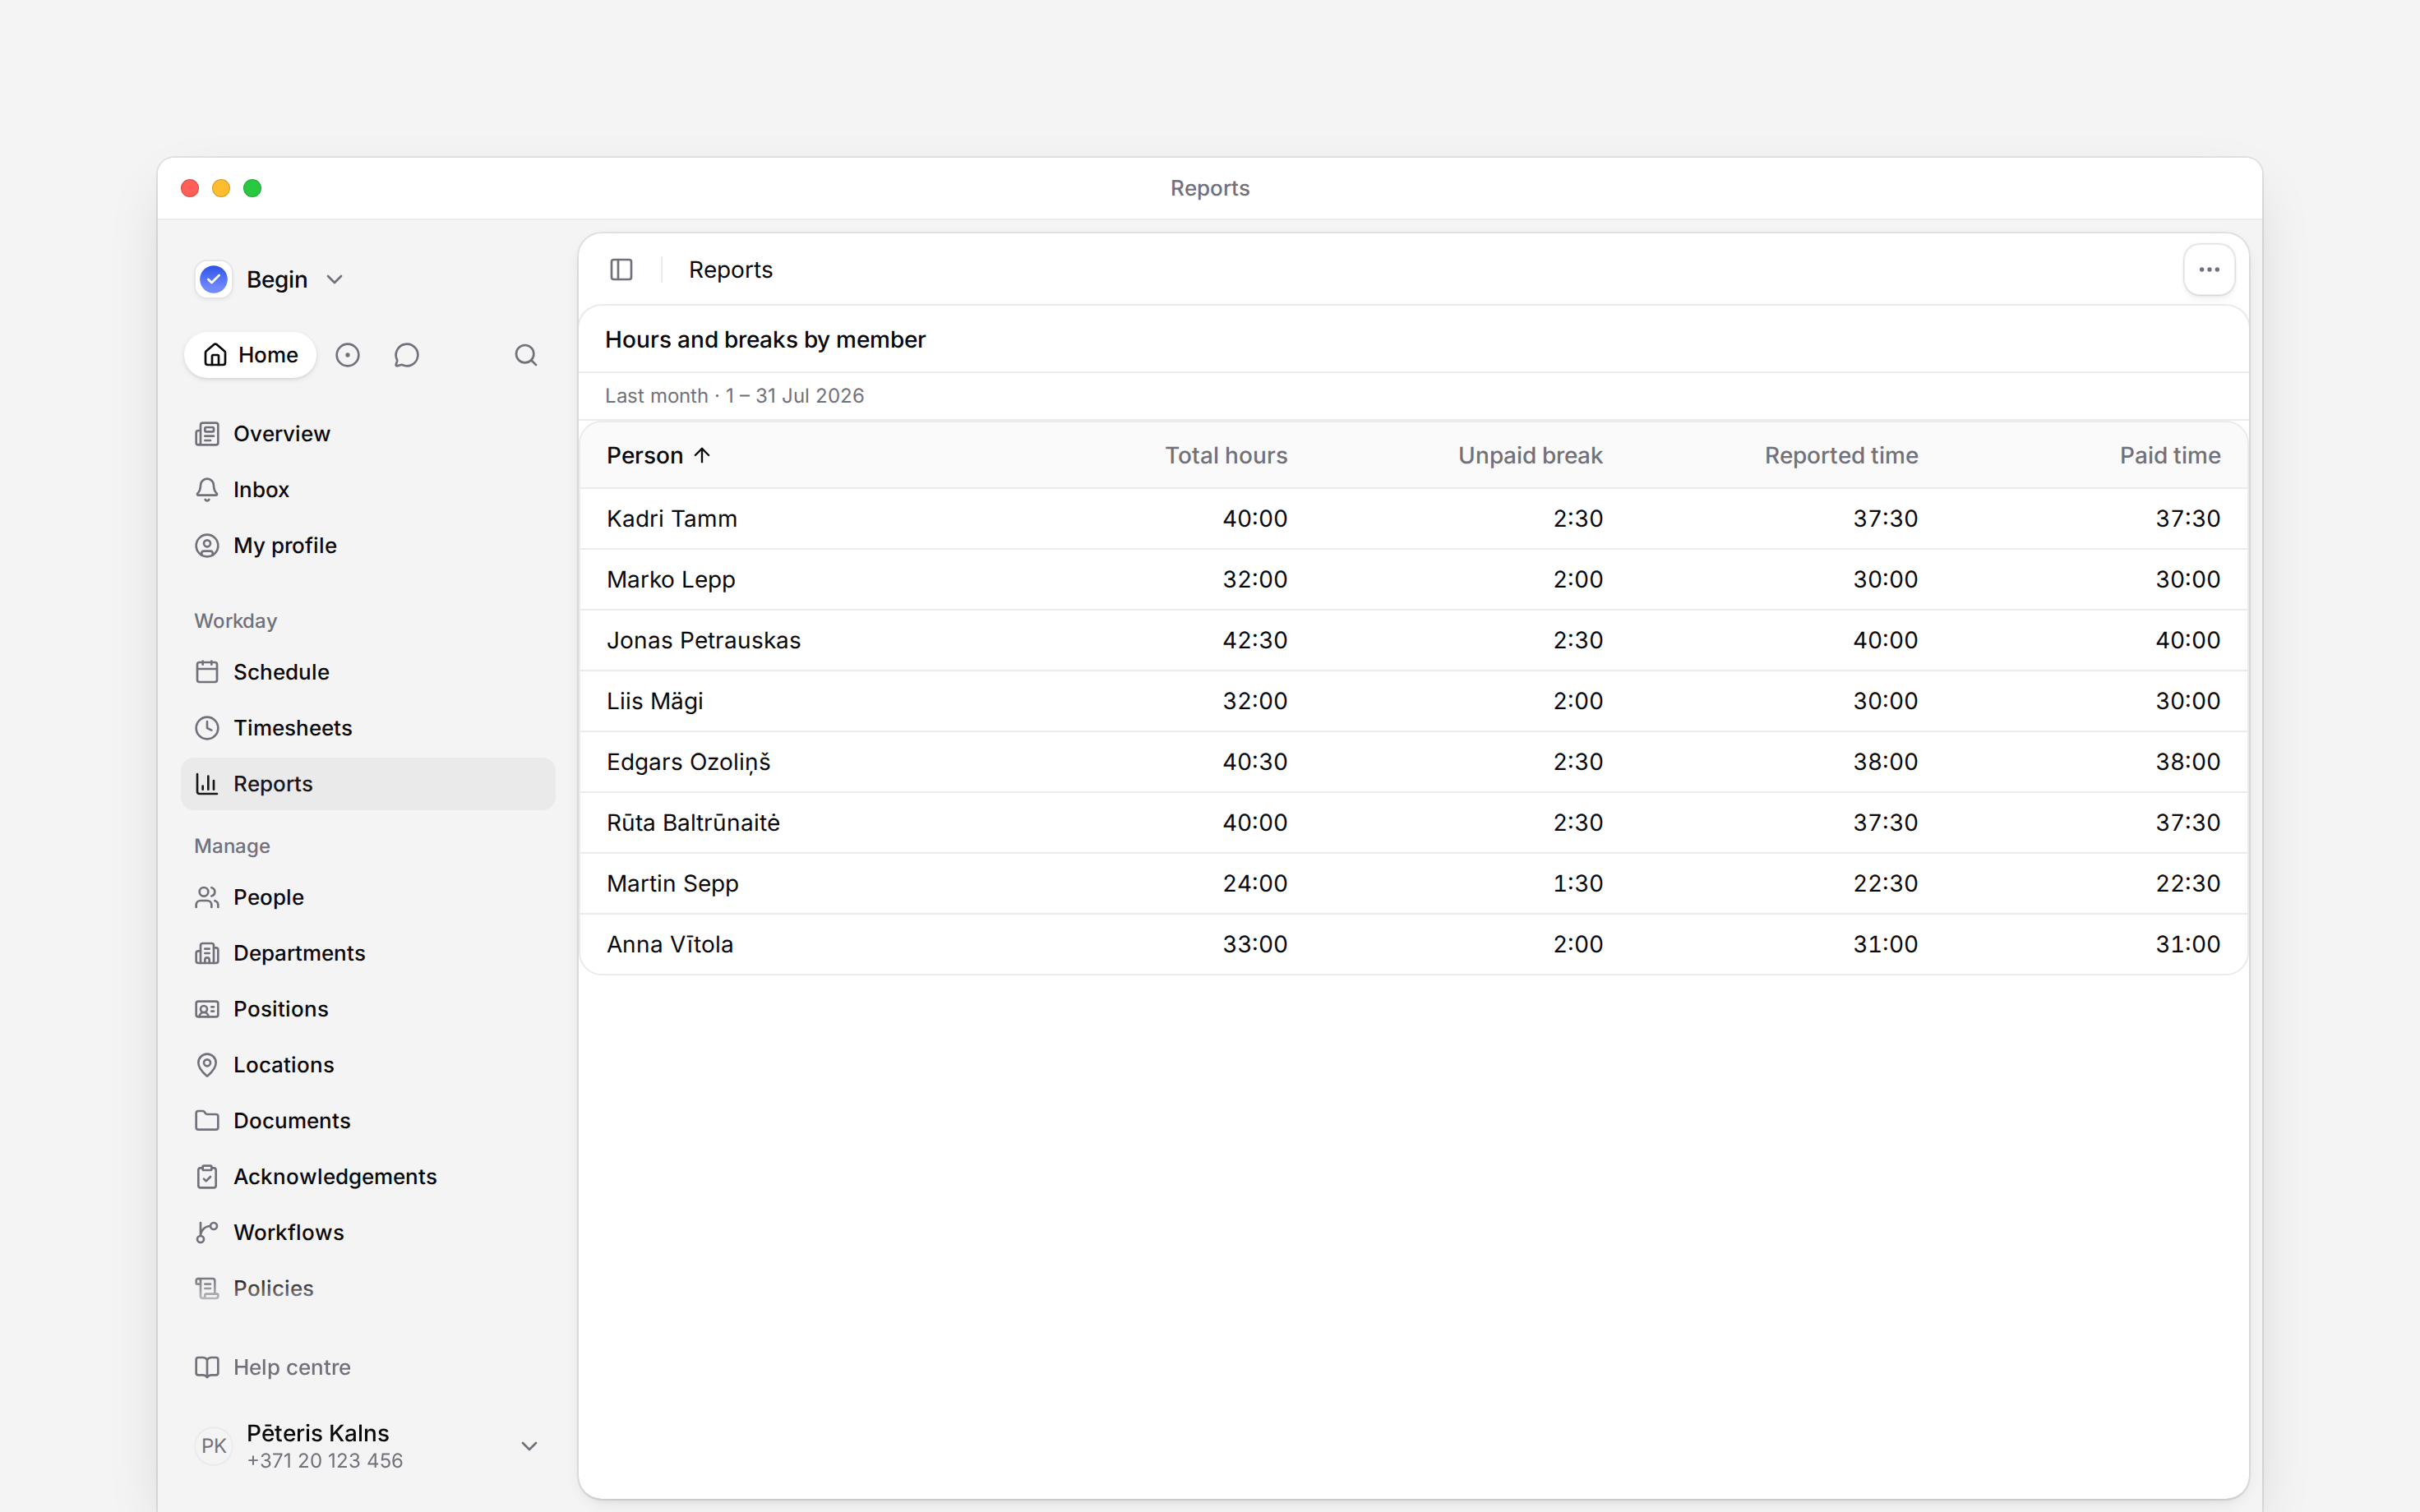Sort by the Person column header
This screenshot has width=2420, height=1512.
pos(658,456)
